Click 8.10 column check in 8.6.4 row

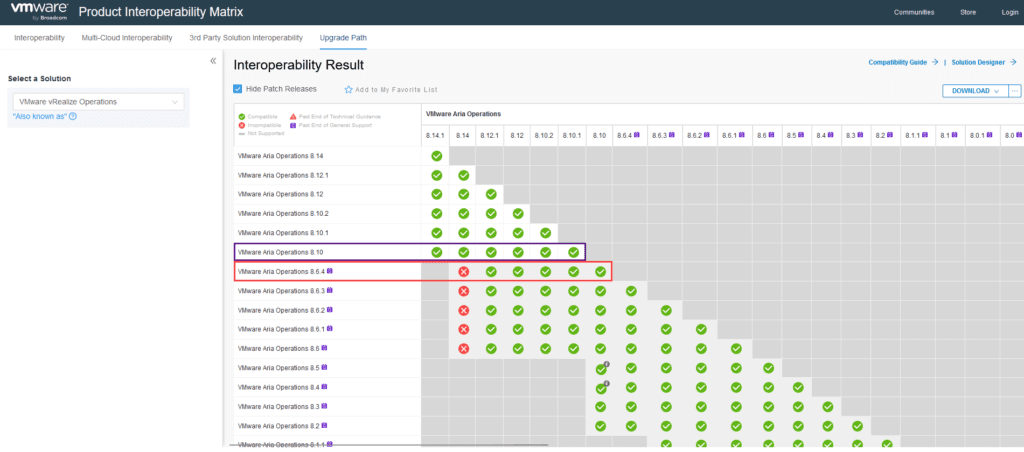tap(601, 272)
